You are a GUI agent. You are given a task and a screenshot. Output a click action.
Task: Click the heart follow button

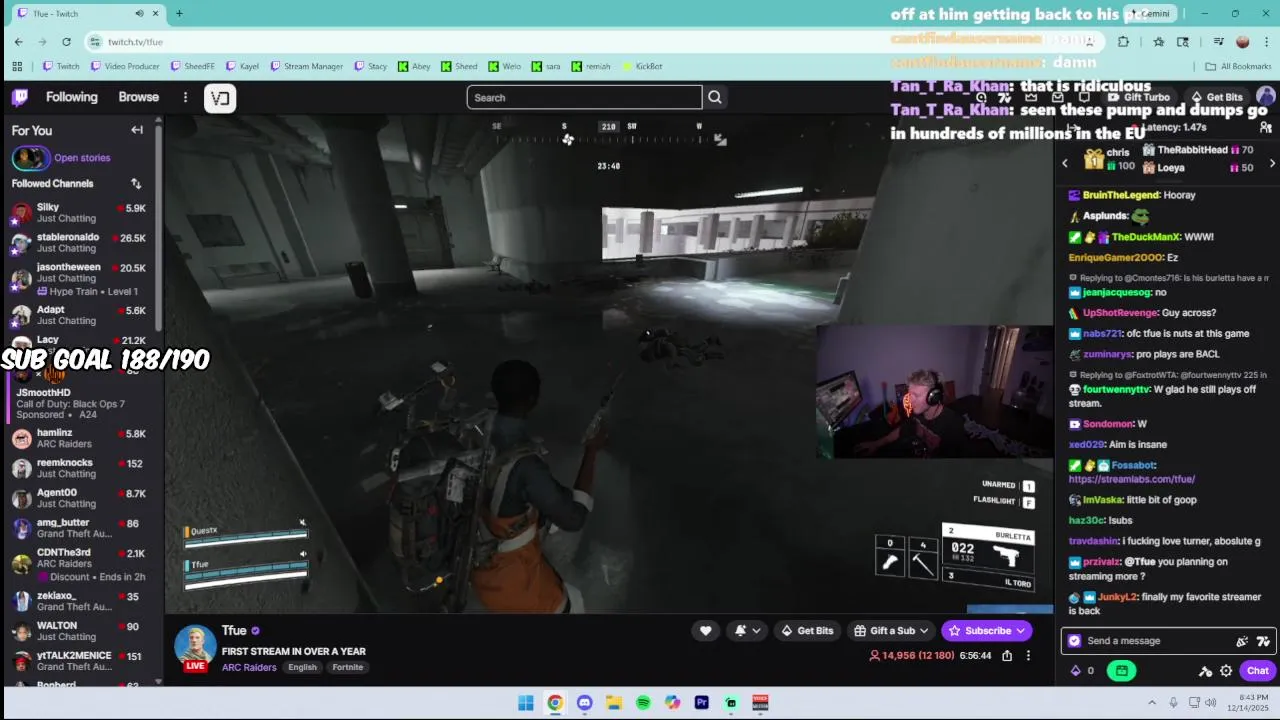[706, 630]
